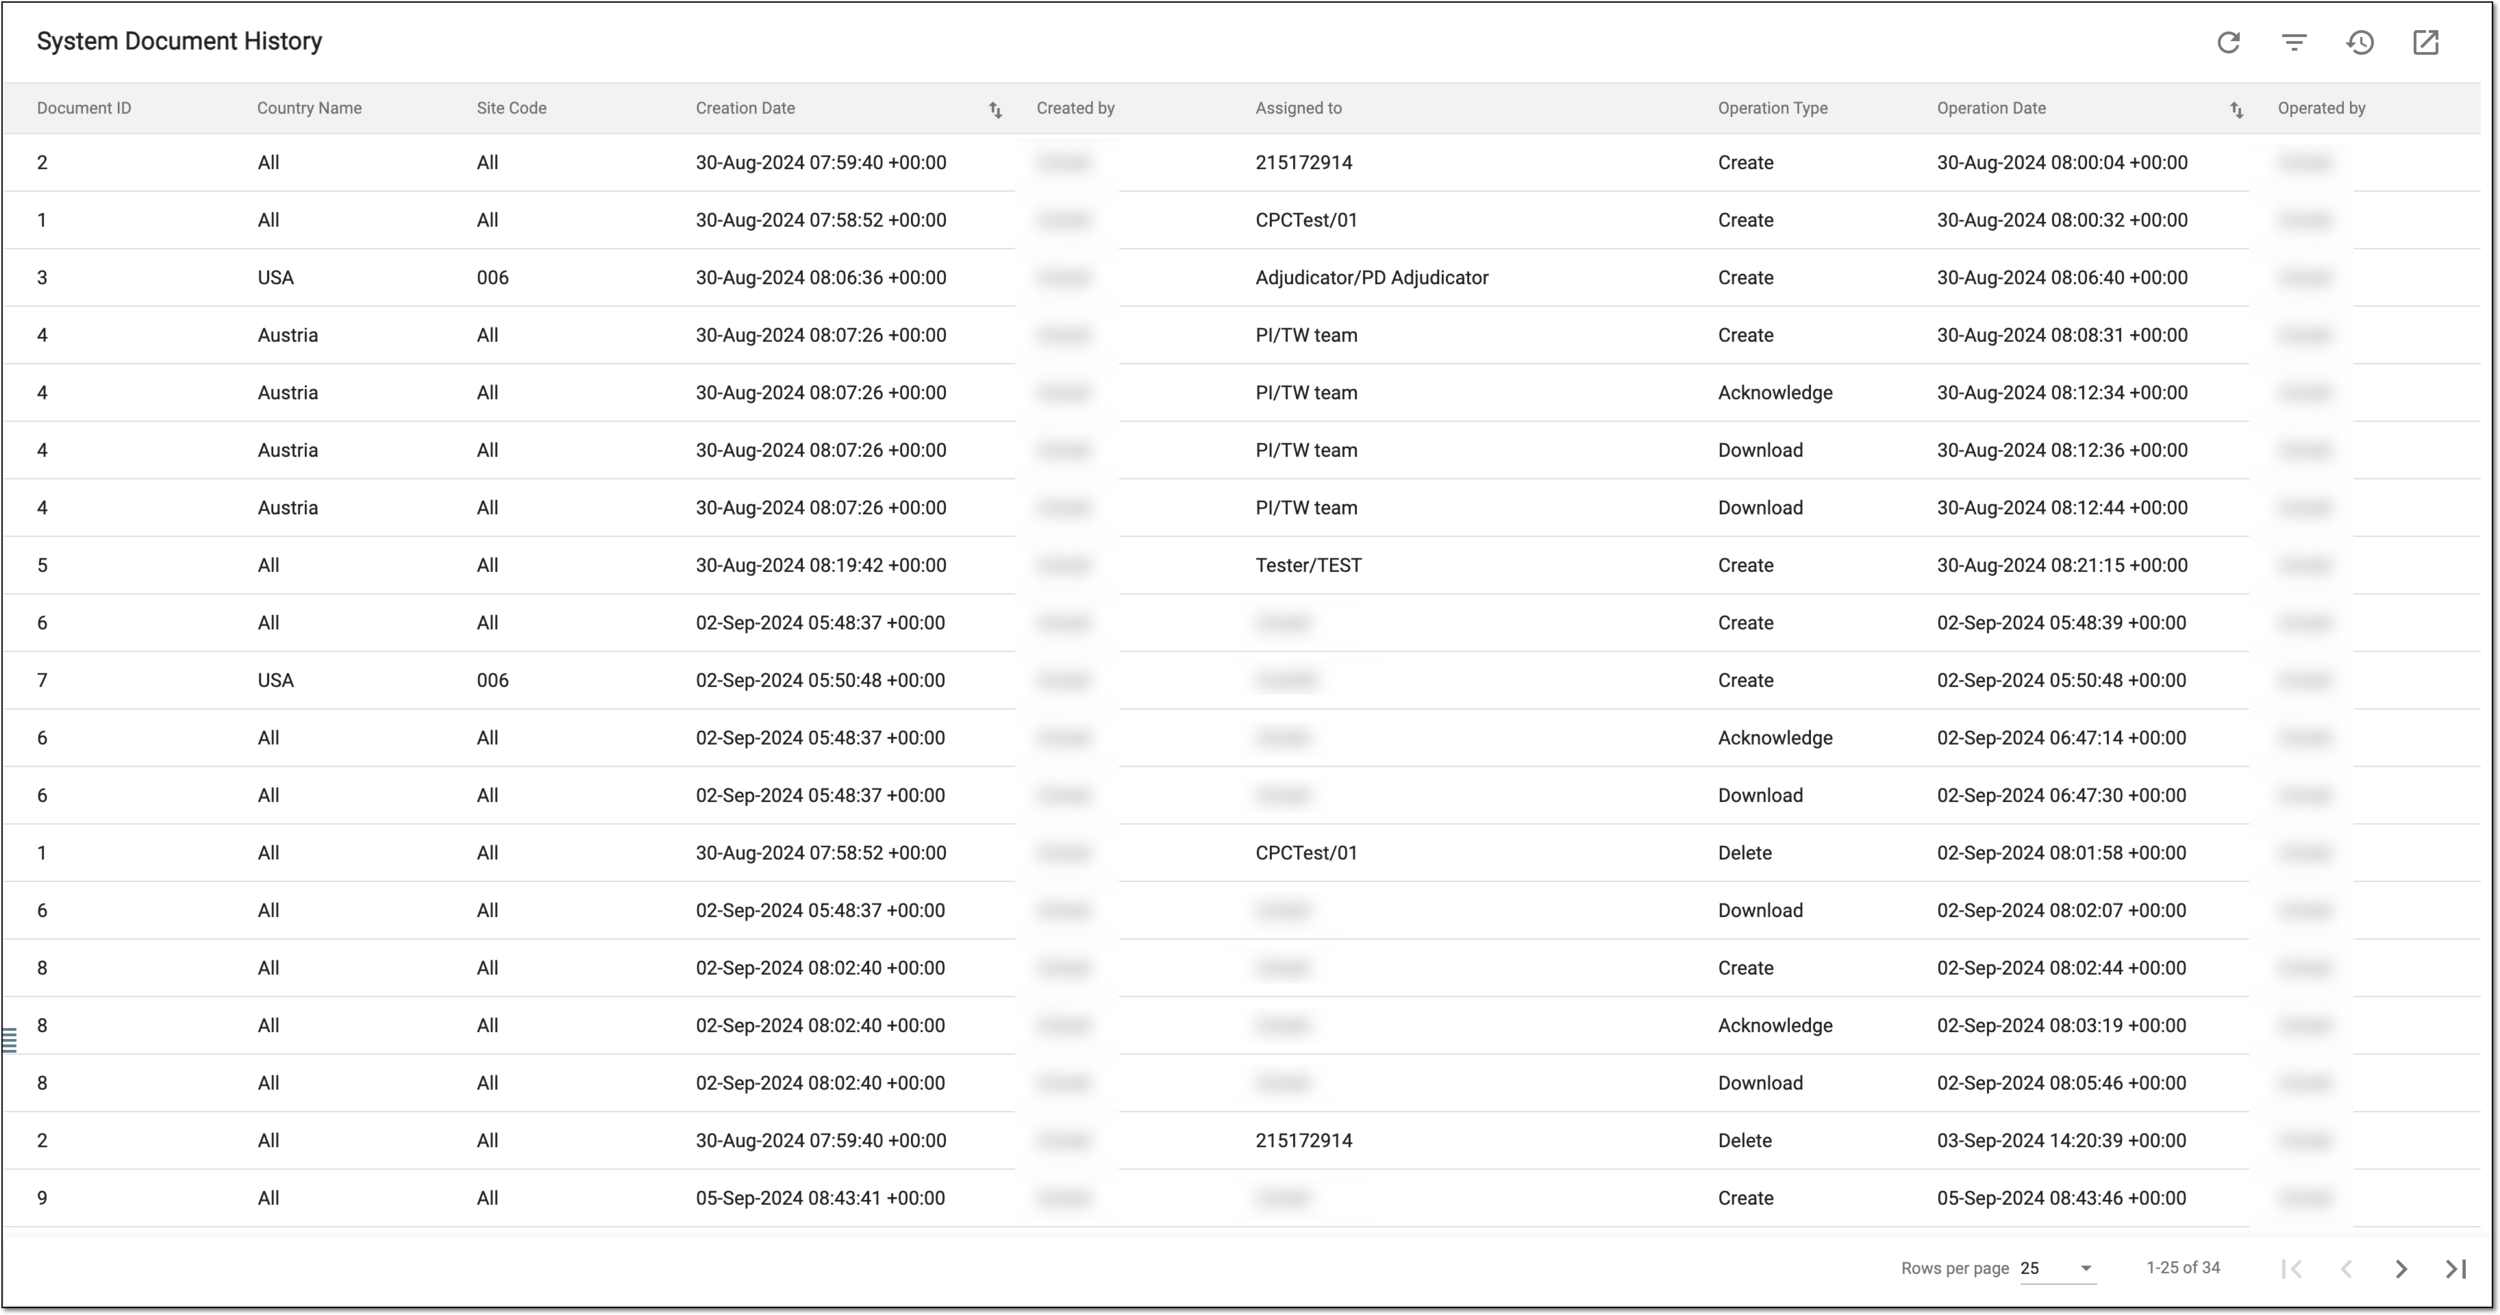Click Delete in the CPCTest/01 row

tap(1744, 853)
